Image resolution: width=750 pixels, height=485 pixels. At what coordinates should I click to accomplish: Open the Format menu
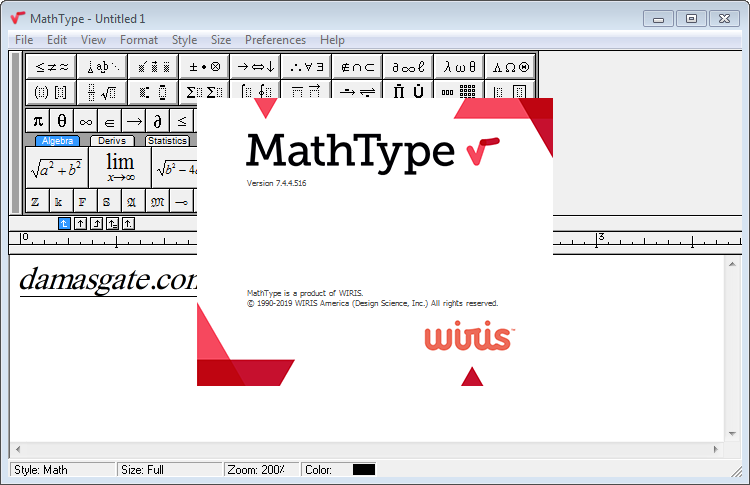click(139, 40)
